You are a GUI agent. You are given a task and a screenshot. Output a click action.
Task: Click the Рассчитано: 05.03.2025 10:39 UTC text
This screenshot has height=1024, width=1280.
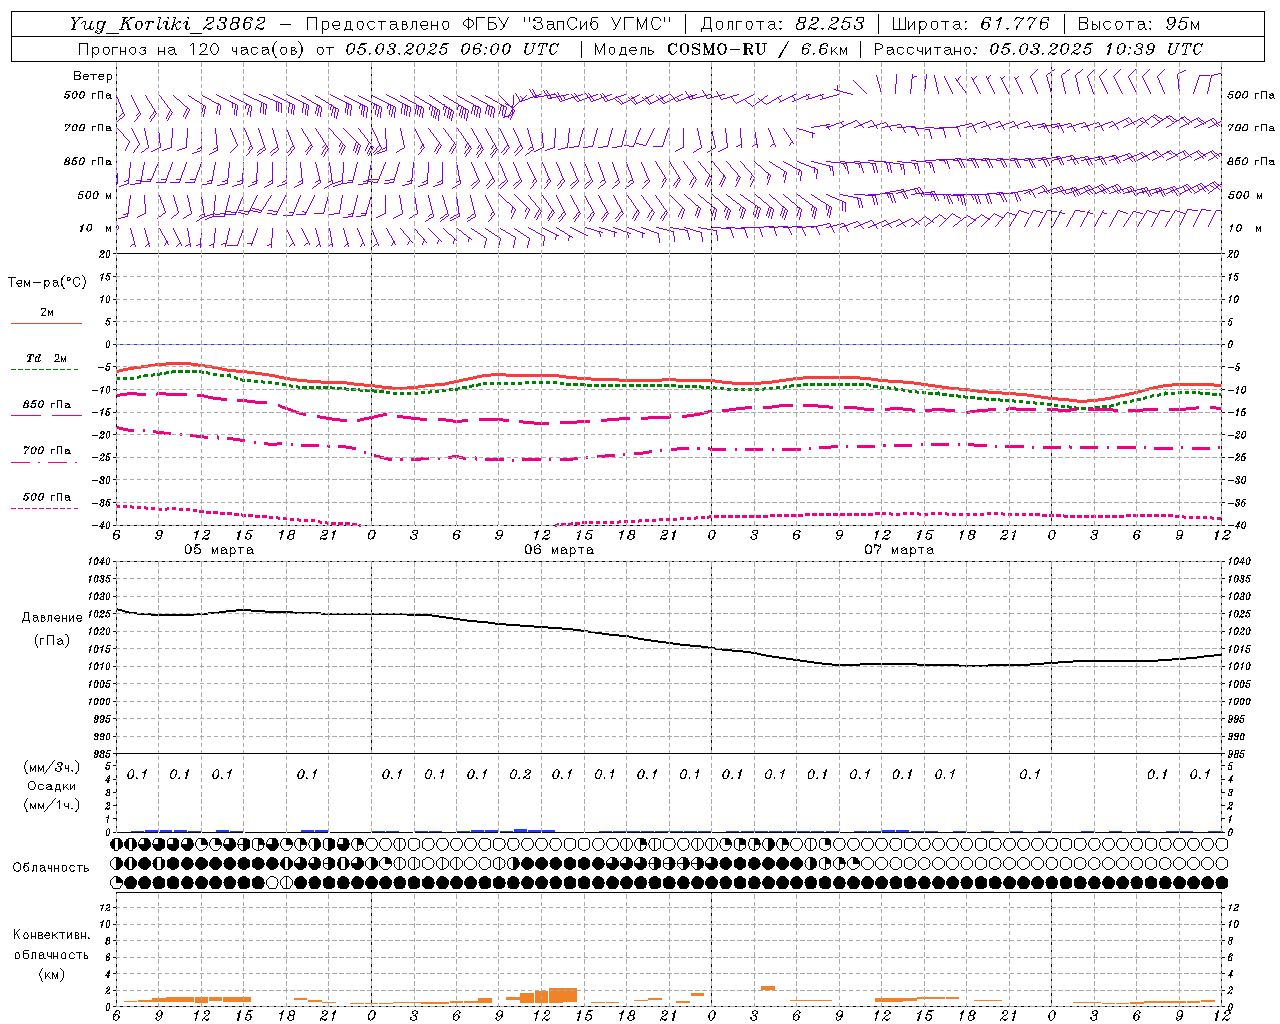coord(1038,48)
